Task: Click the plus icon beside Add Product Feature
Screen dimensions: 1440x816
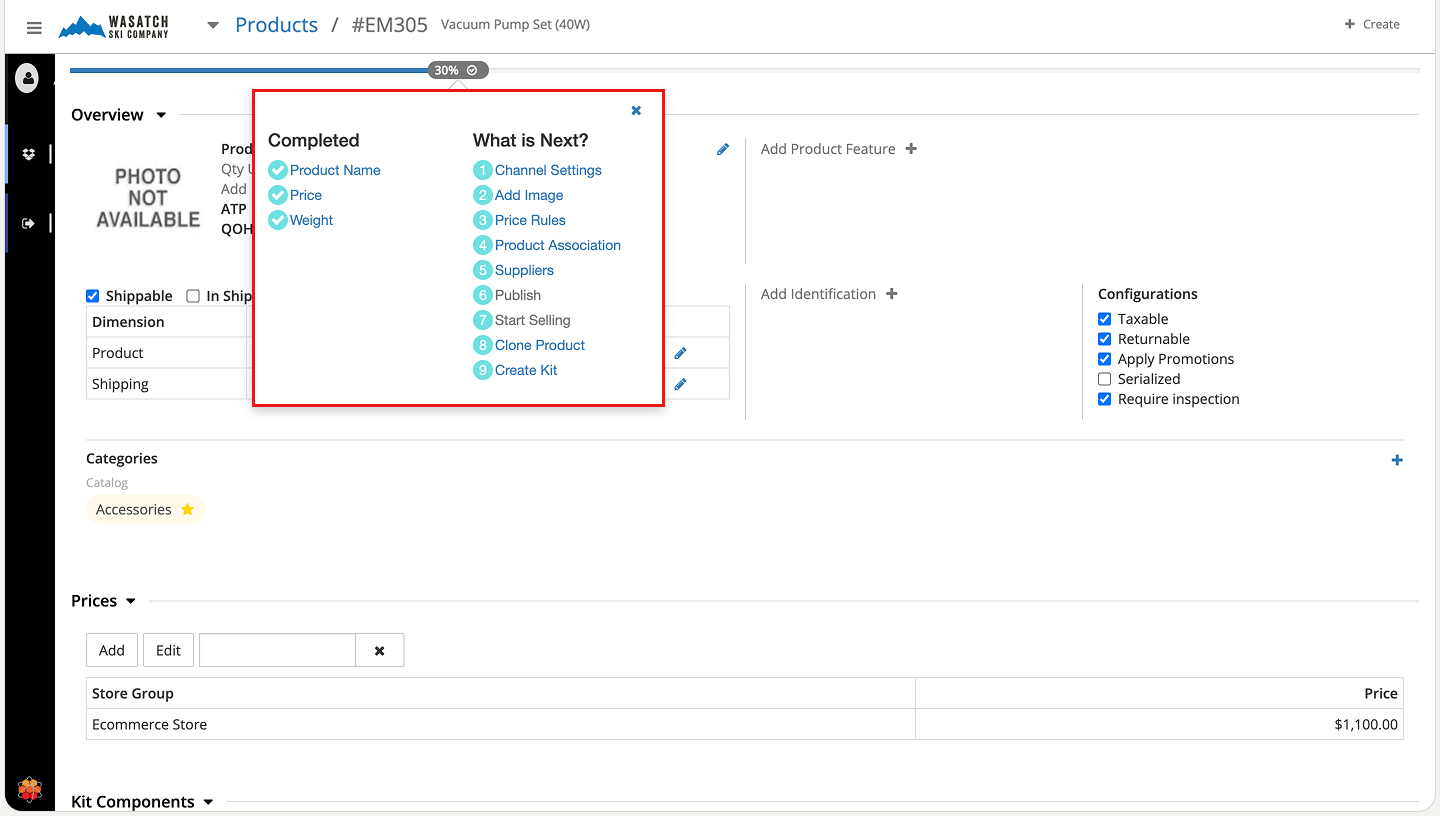Action: coord(911,149)
